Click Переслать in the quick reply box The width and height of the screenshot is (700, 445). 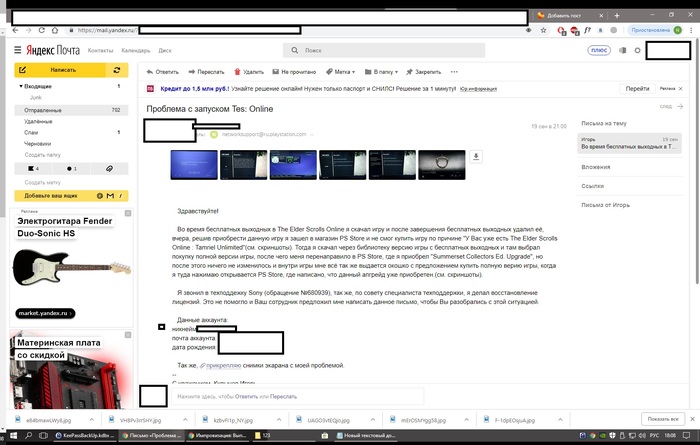click(283, 396)
